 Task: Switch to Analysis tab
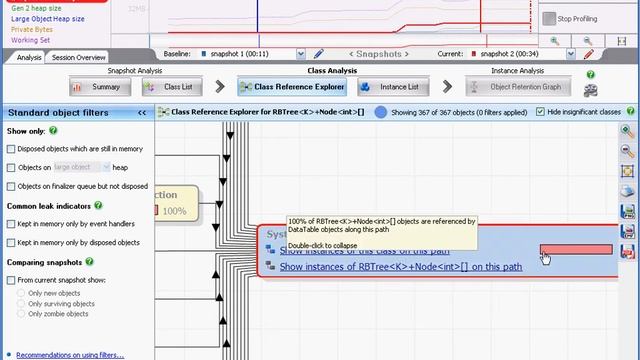(29, 58)
